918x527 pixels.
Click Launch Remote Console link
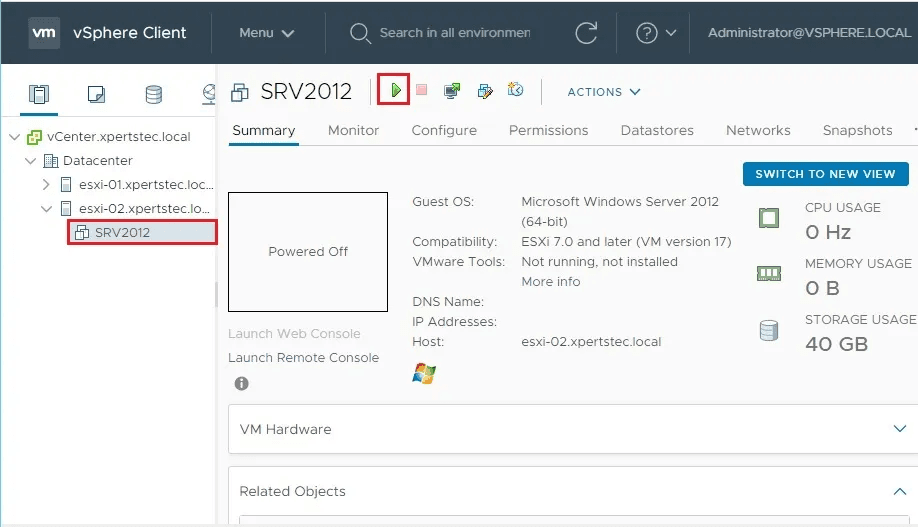[x=303, y=358]
